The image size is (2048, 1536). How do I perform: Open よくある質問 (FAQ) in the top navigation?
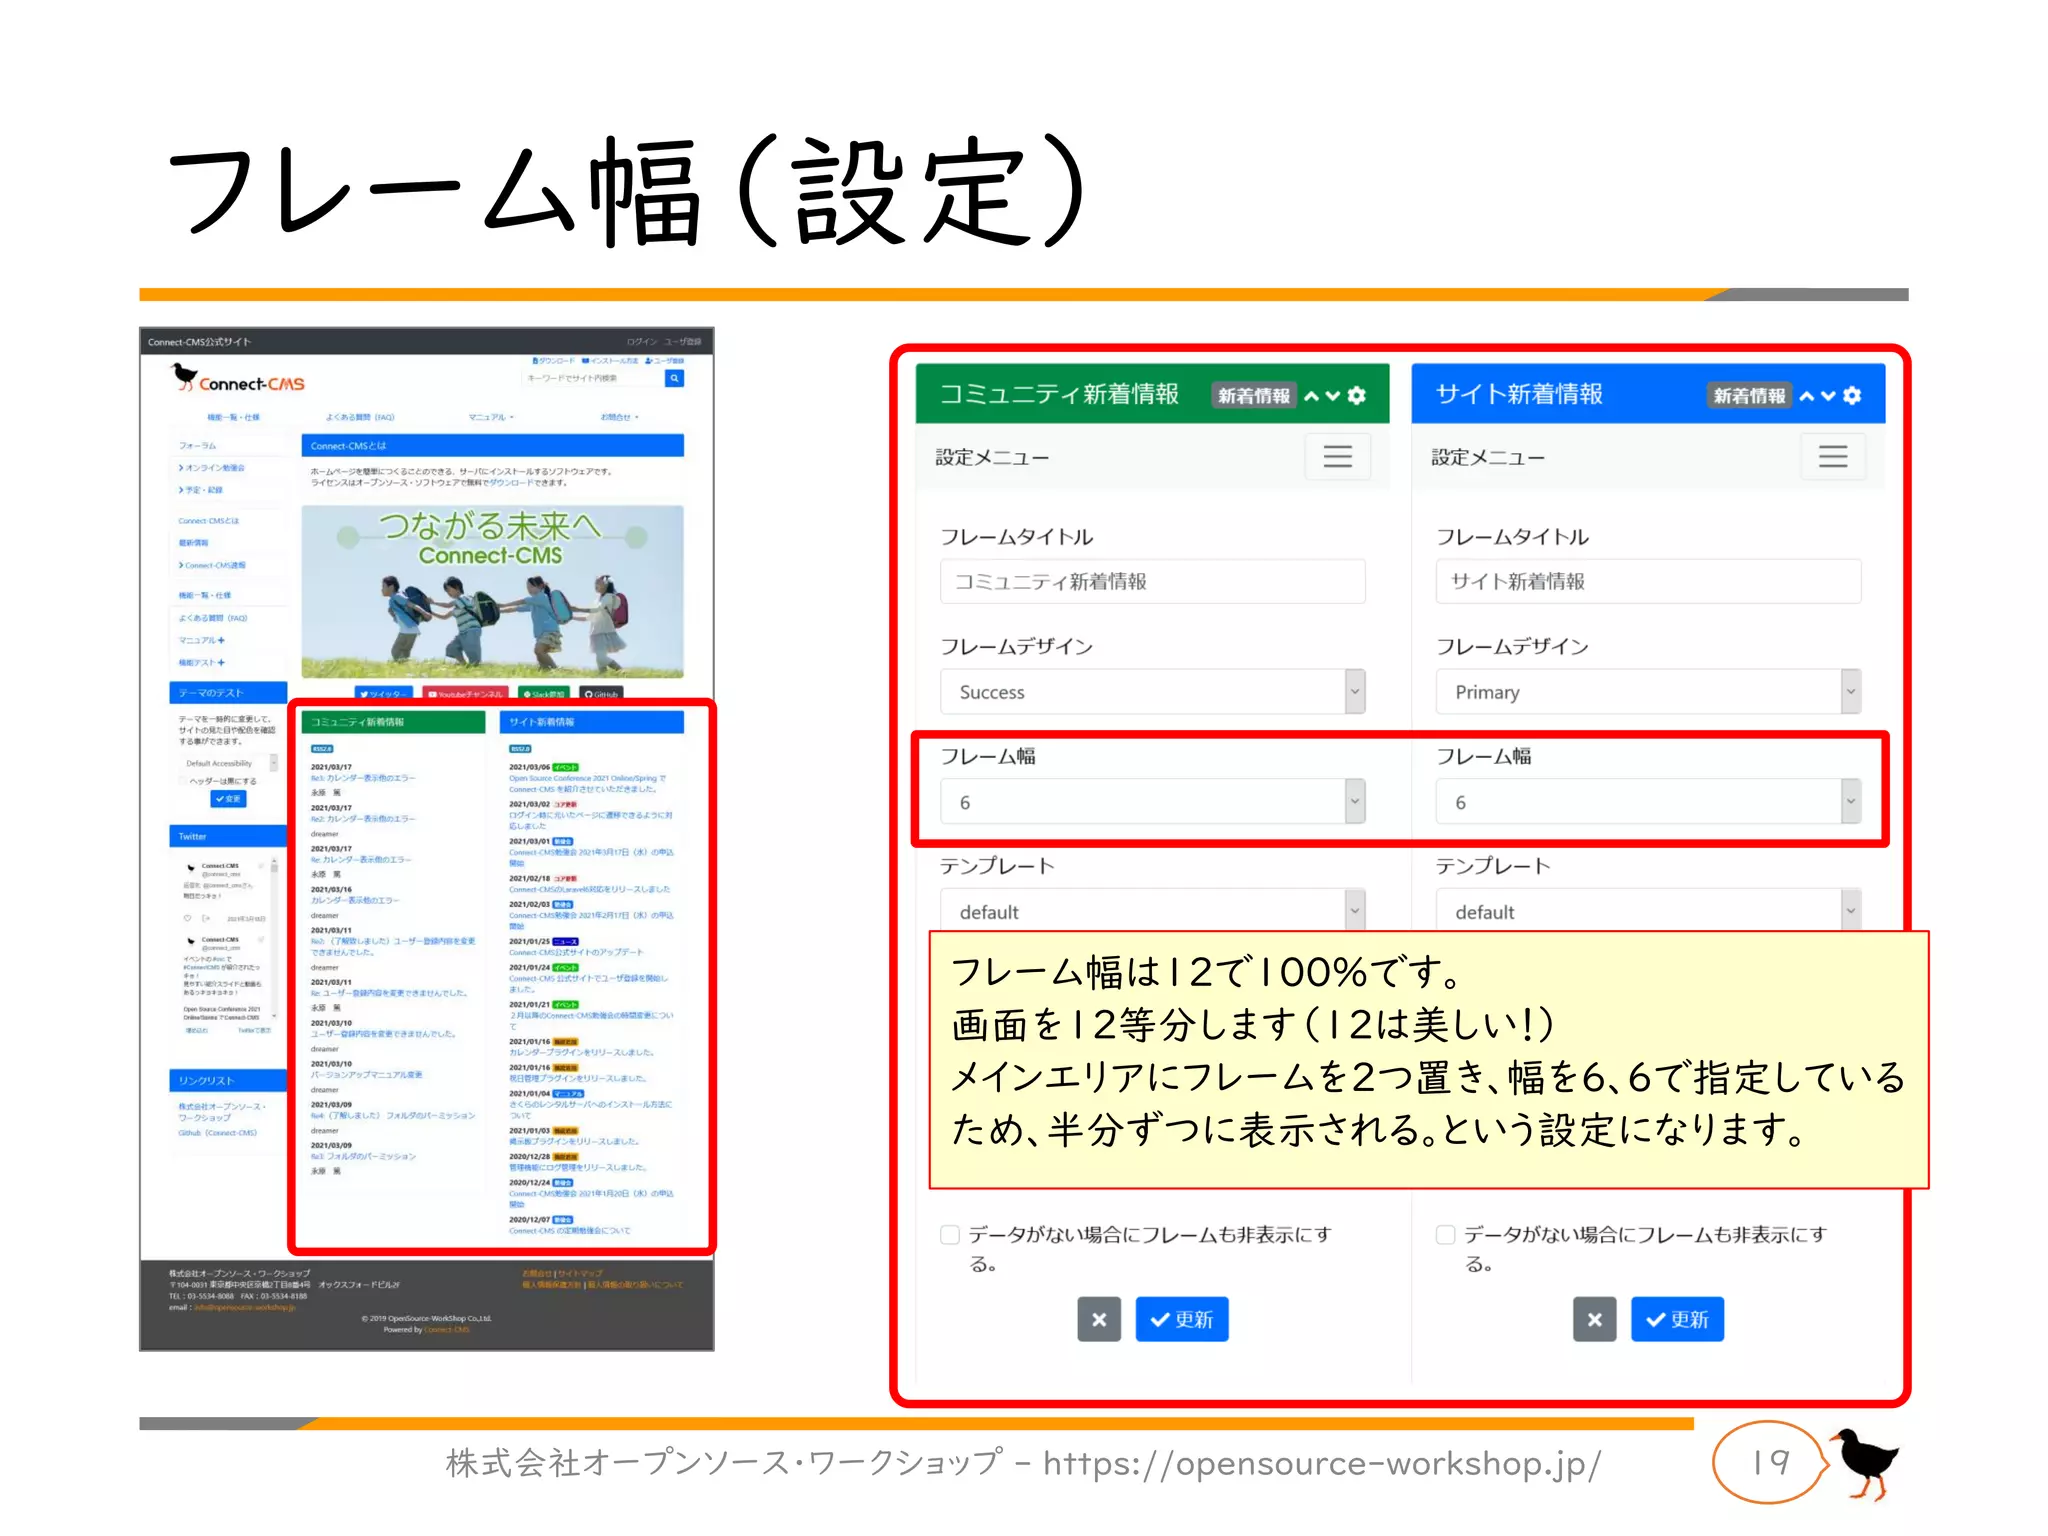[x=360, y=417]
